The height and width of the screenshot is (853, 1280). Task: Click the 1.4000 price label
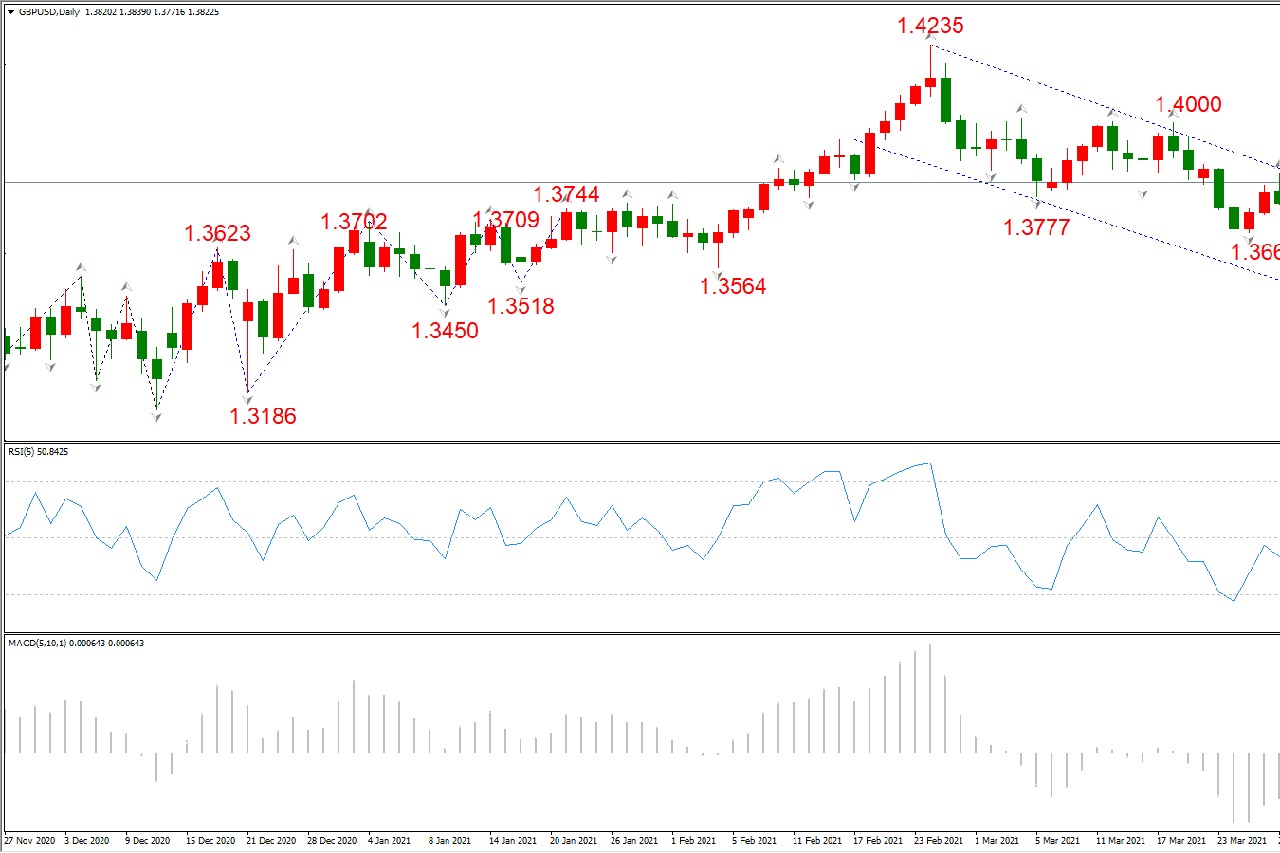(1188, 105)
